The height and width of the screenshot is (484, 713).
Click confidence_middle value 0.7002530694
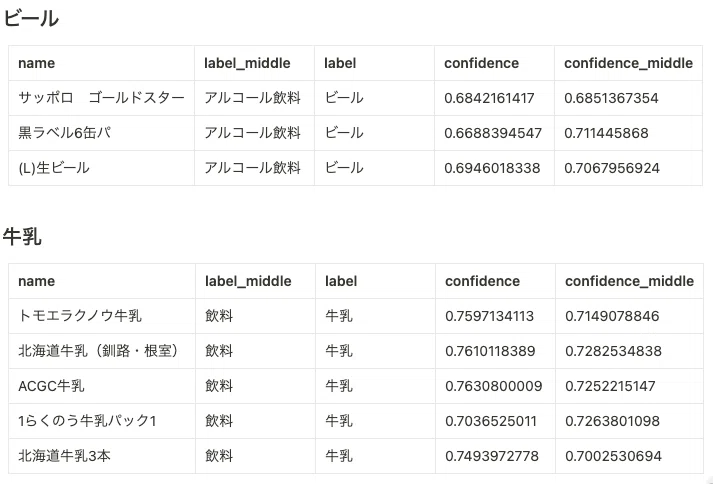(x=613, y=456)
